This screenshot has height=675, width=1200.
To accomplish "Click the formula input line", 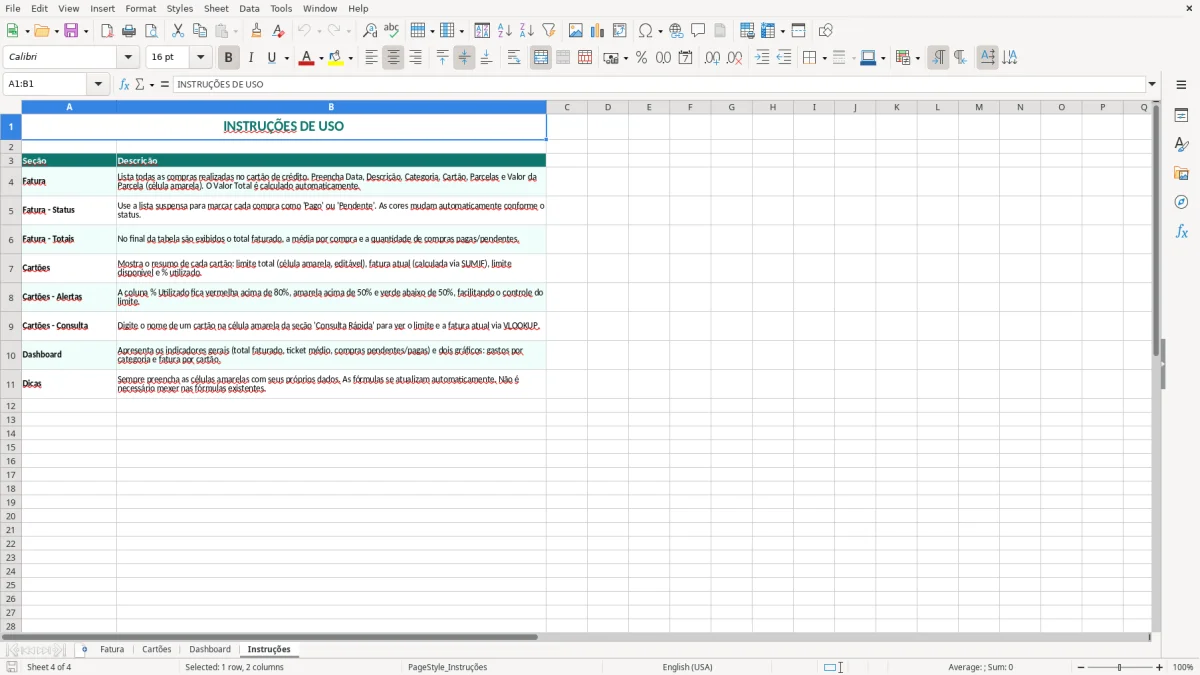I will pyautogui.click(x=658, y=84).
